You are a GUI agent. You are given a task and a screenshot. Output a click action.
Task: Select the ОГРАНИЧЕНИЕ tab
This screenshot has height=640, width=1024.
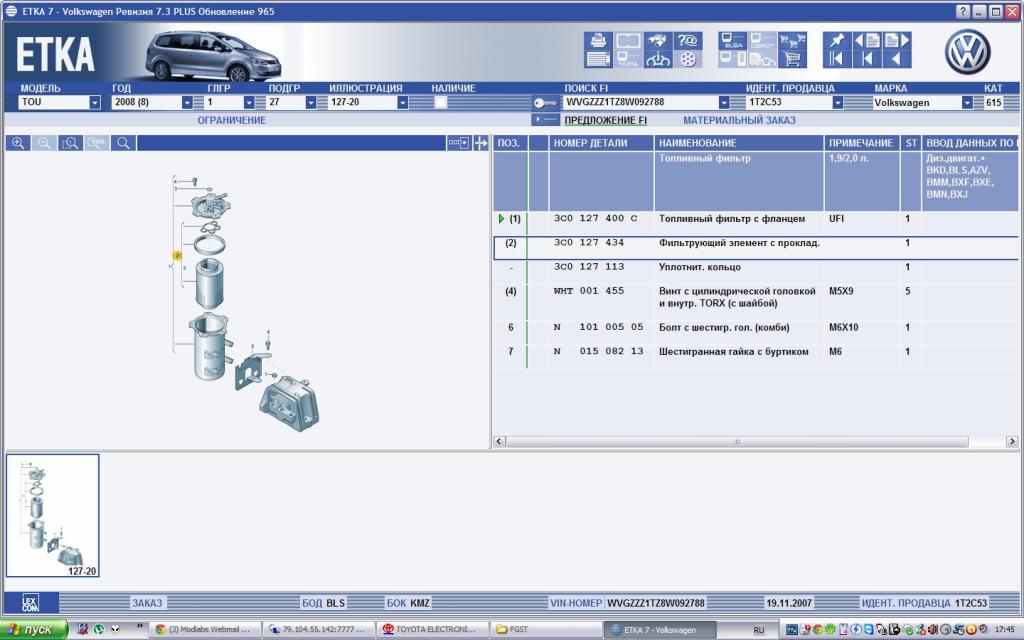point(231,120)
